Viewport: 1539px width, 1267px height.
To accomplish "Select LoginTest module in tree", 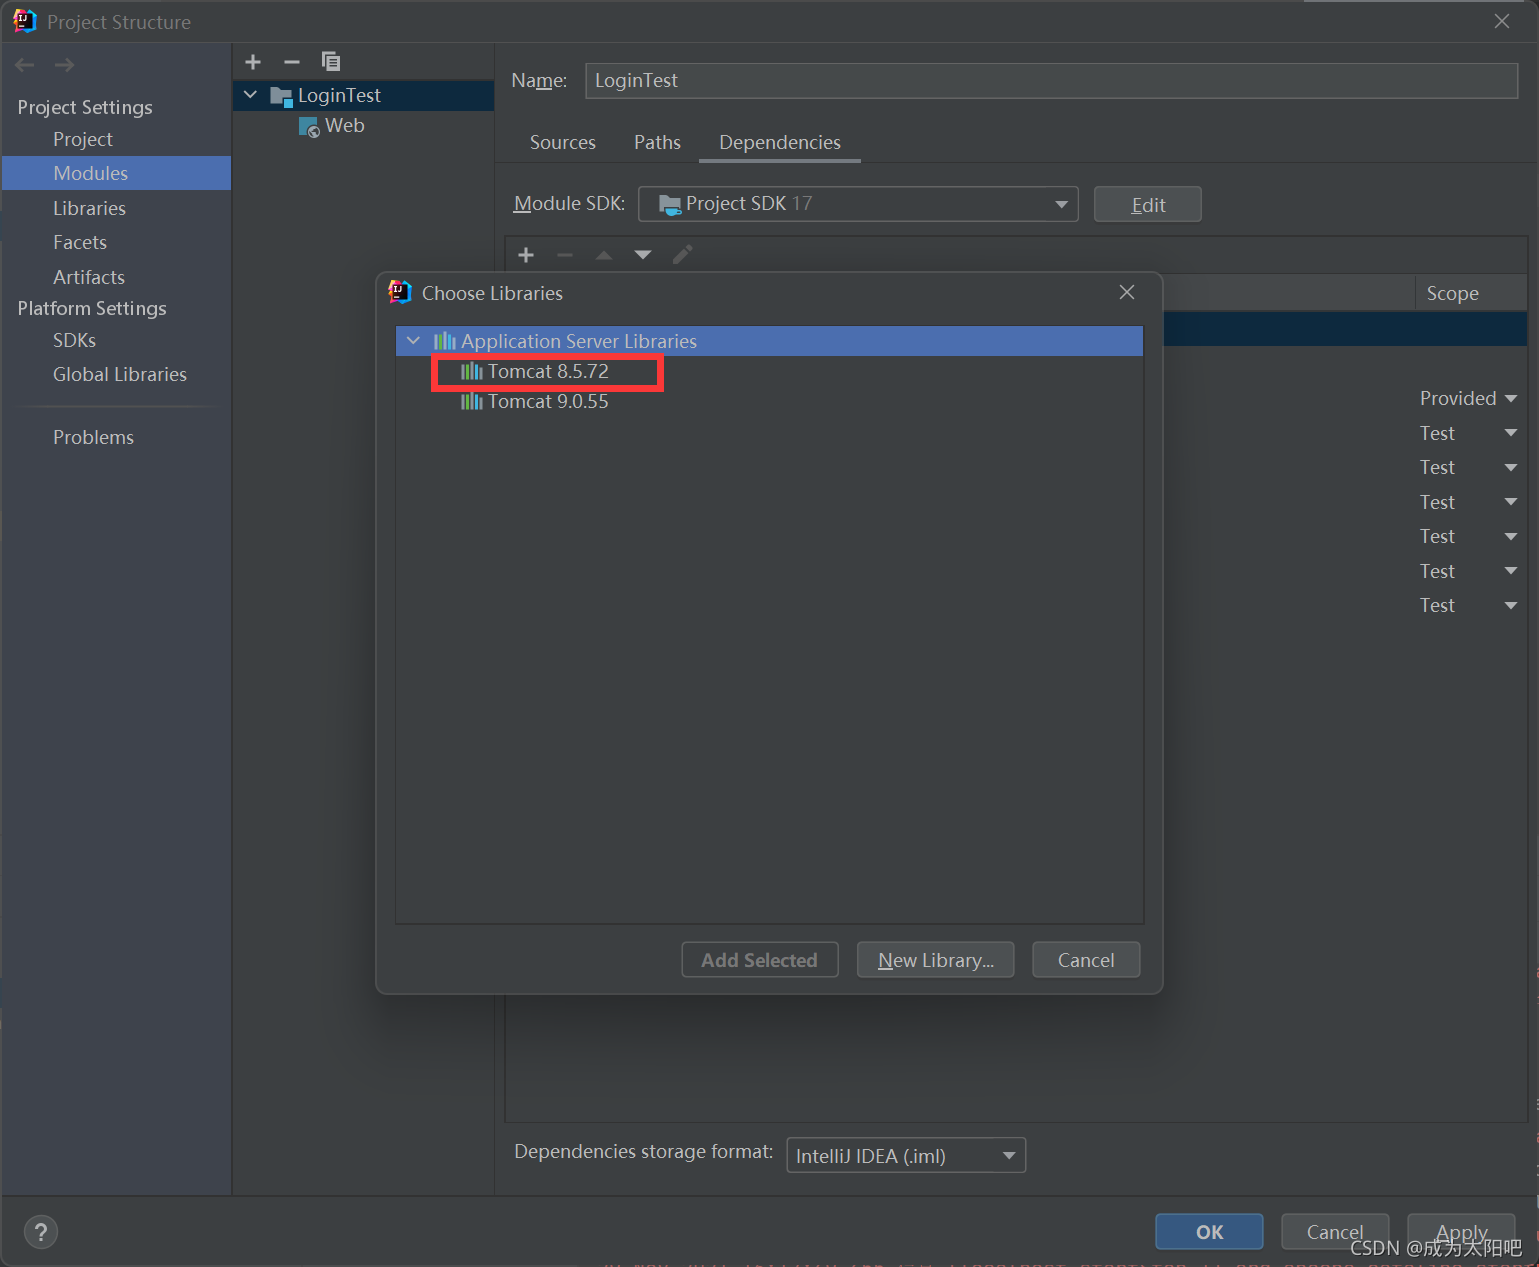I will 339,95.
